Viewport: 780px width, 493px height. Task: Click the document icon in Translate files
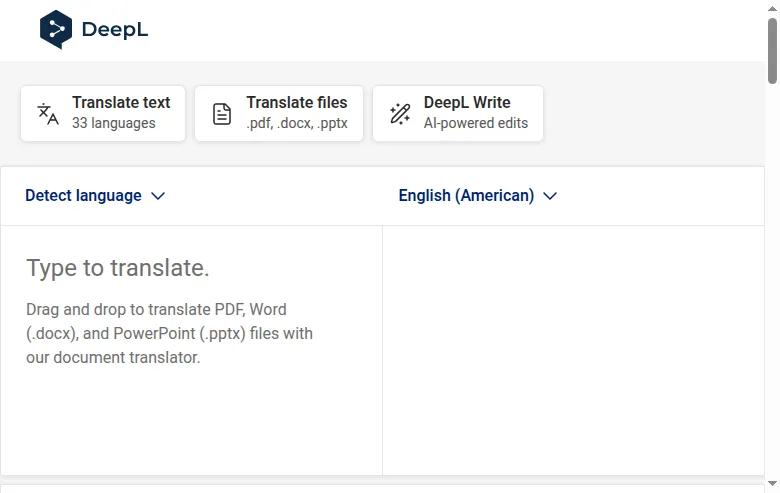coord(222,114)
